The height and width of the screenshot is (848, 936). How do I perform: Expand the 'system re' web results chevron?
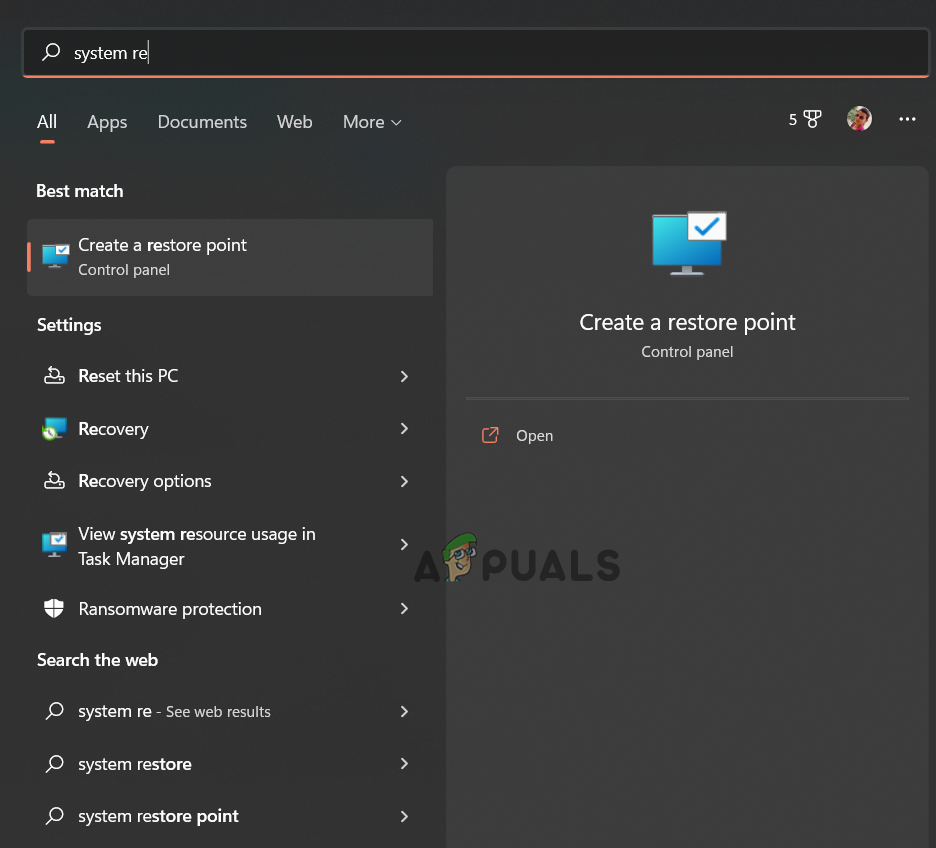click(x=404, y=711)
